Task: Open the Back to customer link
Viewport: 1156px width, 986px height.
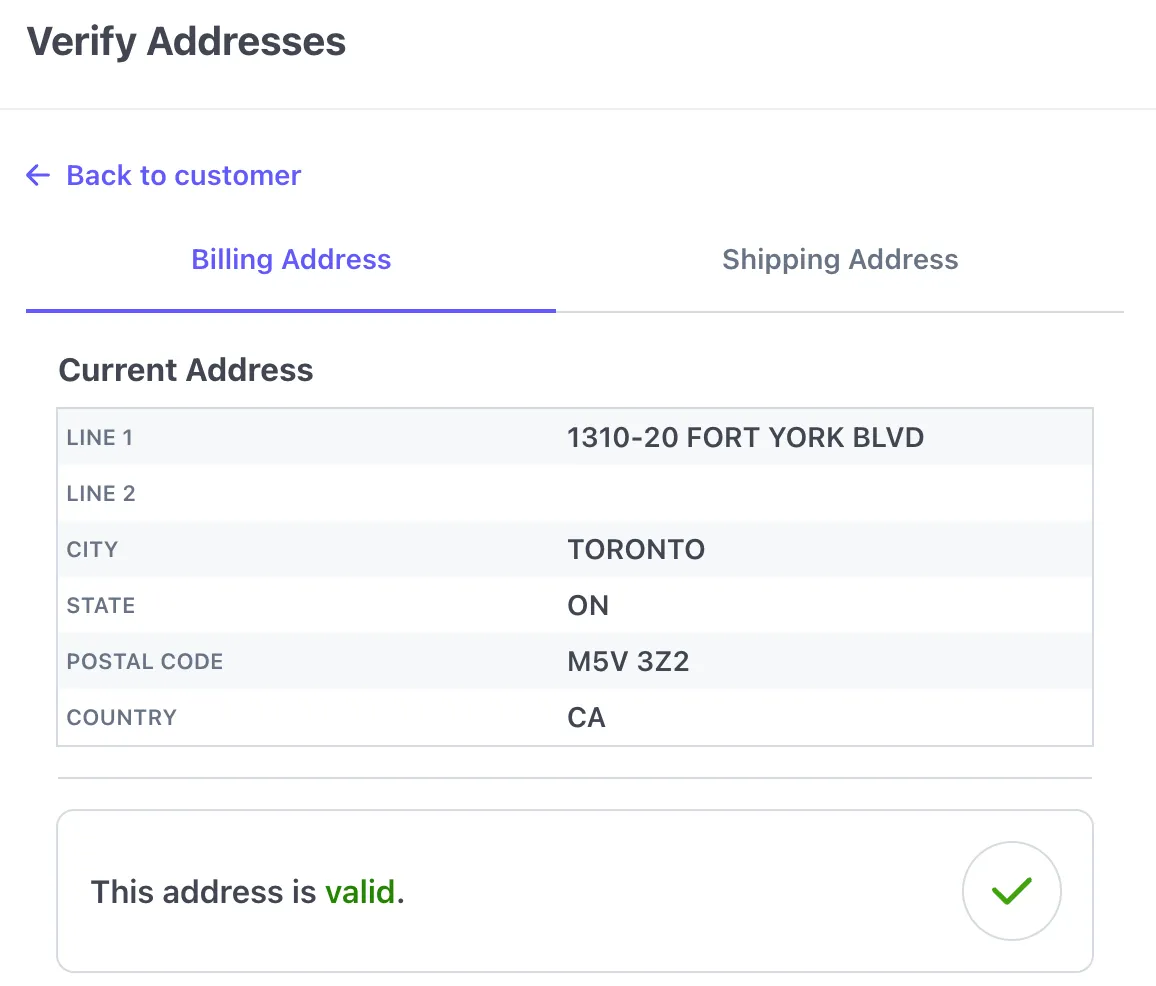Action: tap(182, 175)
